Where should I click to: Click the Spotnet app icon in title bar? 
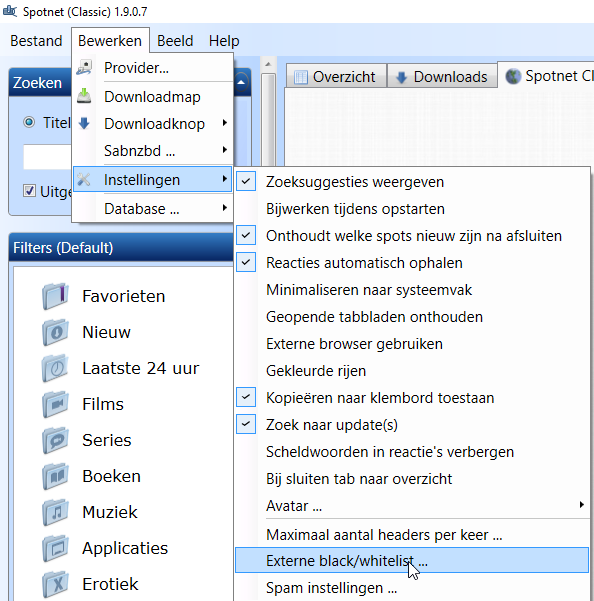tap(10, 11)
